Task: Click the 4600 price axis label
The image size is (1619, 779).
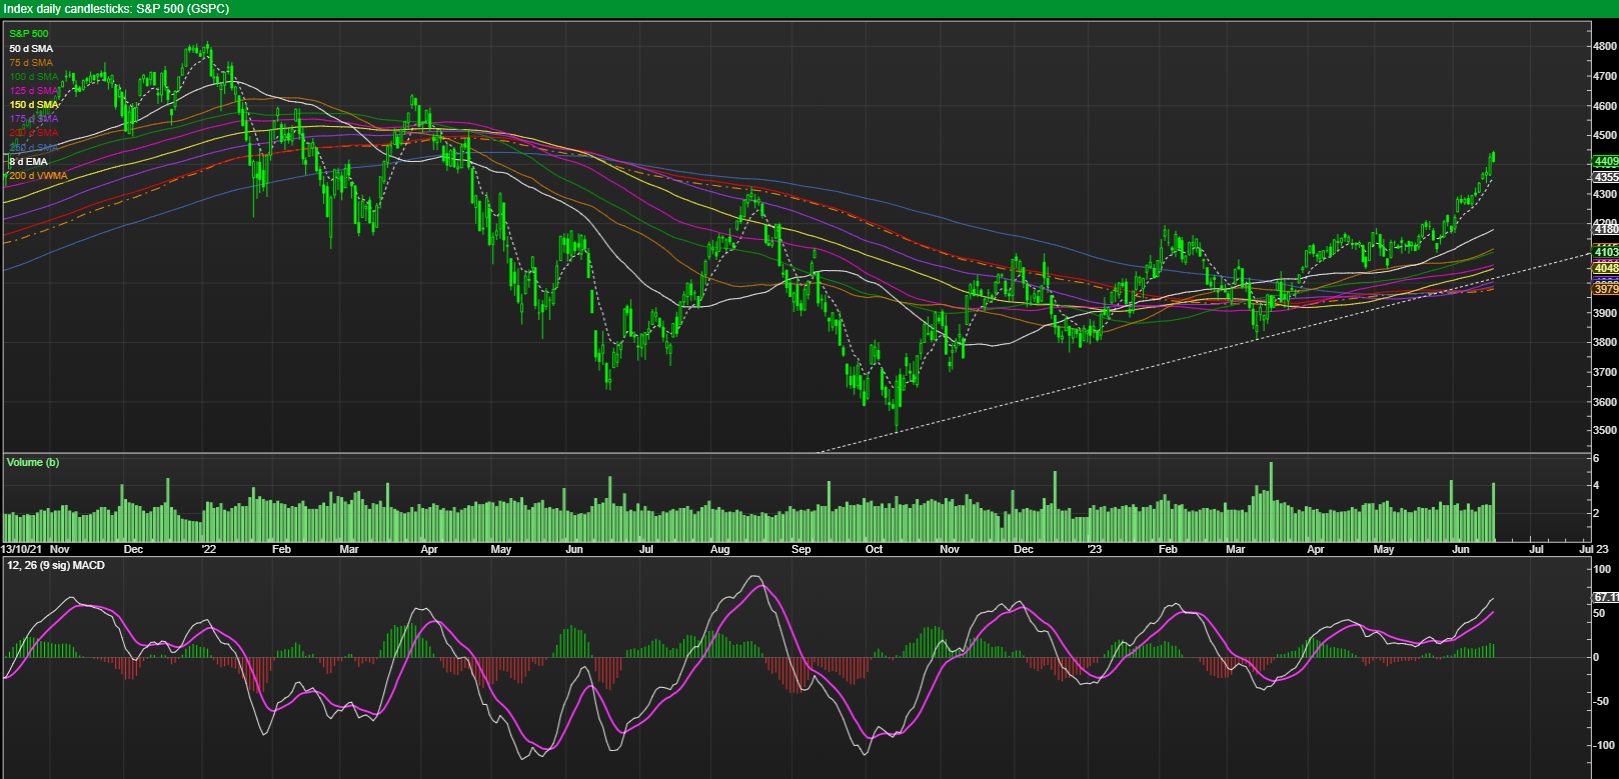Action: [1605, 106]
